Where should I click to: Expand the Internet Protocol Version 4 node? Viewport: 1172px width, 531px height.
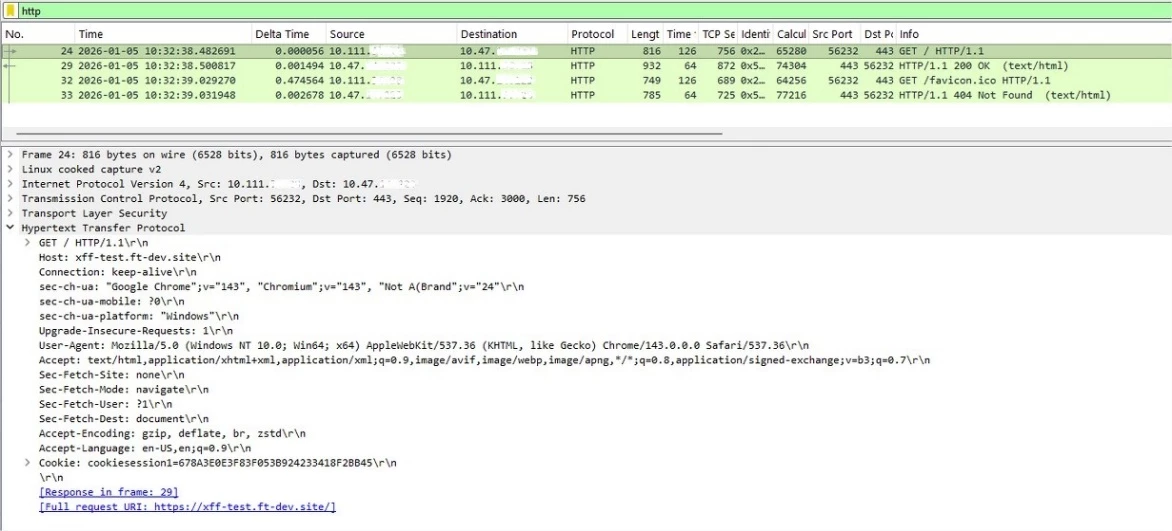pyautogui.click(x=9, y=184)
